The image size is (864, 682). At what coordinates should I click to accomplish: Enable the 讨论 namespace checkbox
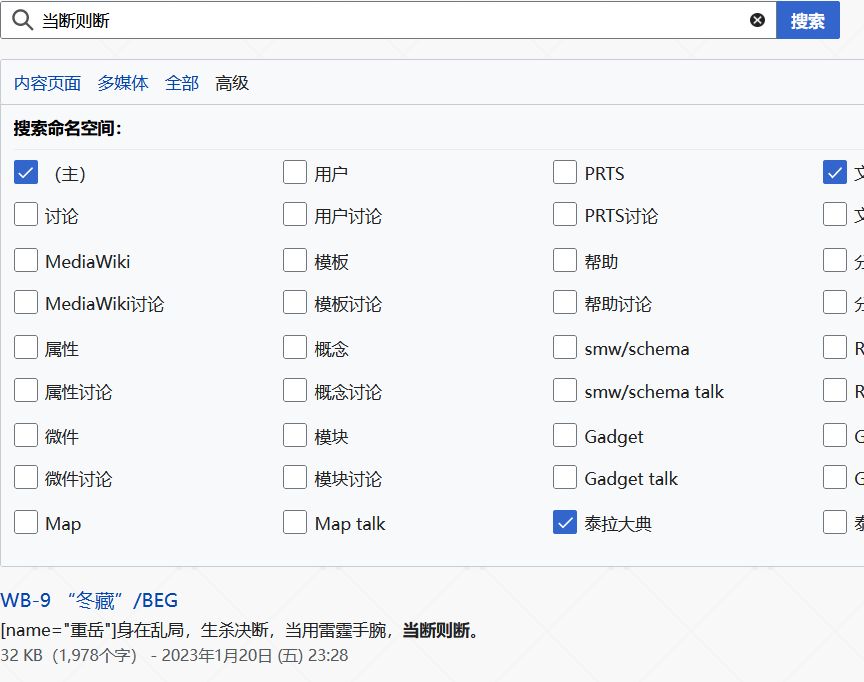click(x=25, y=215)
